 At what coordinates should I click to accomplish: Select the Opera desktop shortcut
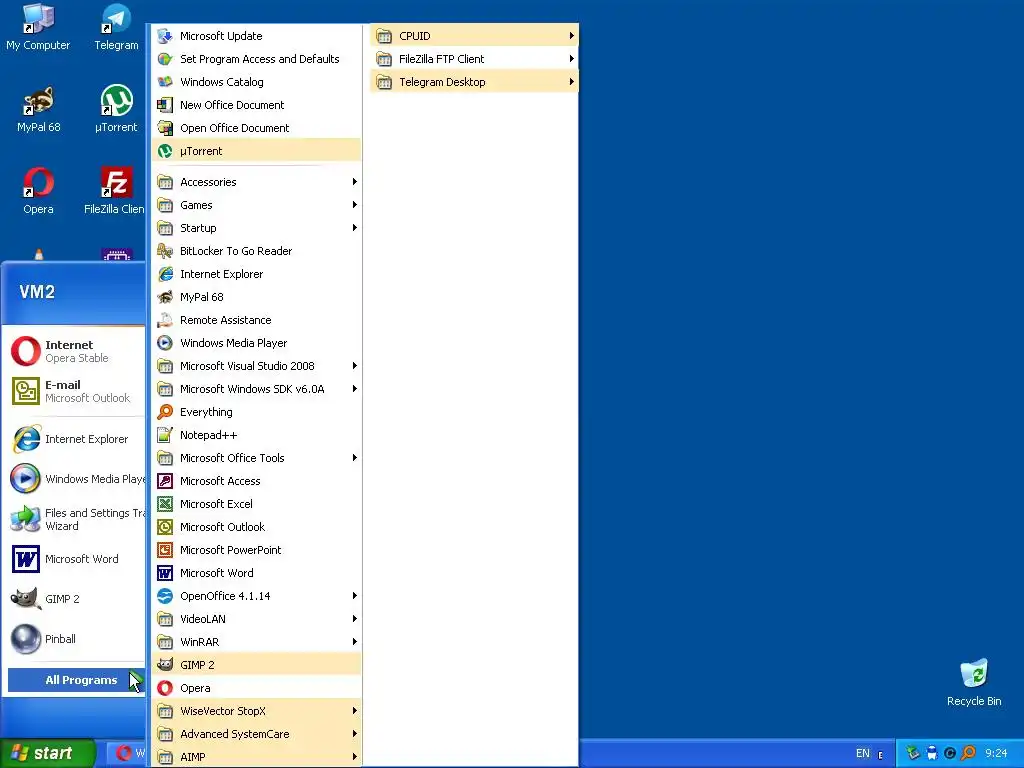(39, 191)
